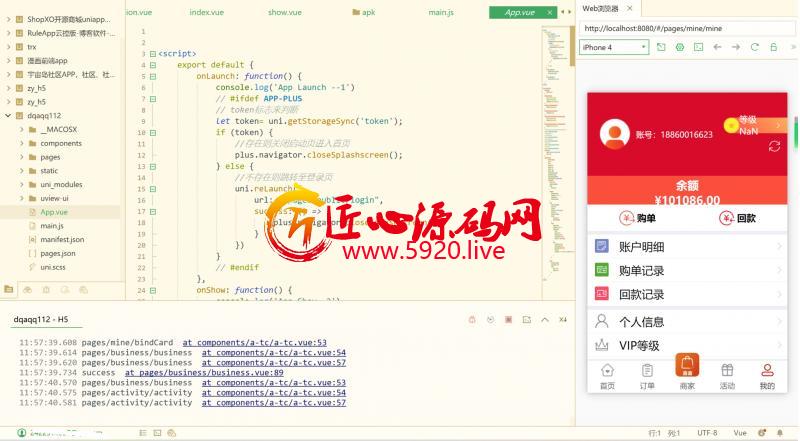
Task: Close the App.vue editor tab
Action: (x=549, y=12)
